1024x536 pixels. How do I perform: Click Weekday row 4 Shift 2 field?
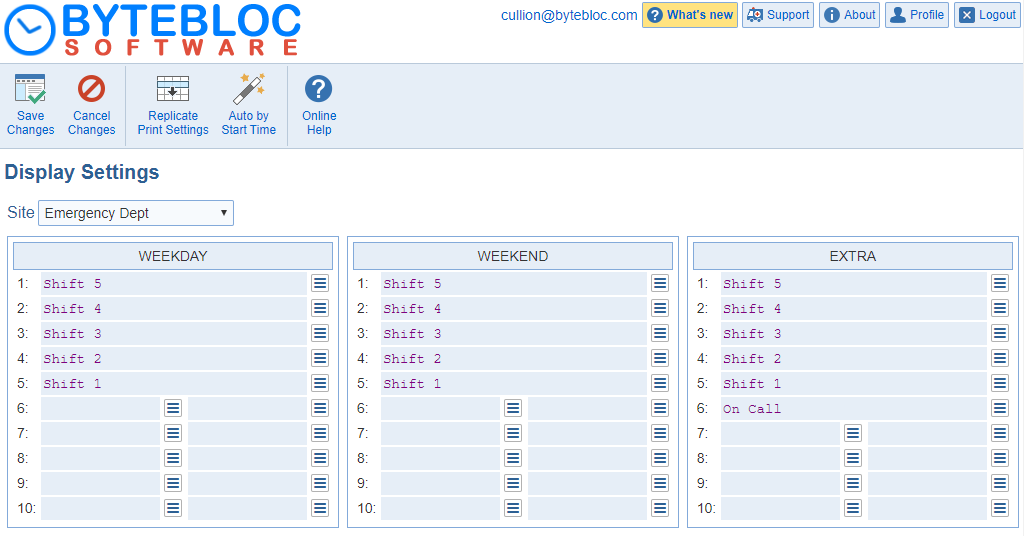tap(174, 358)
